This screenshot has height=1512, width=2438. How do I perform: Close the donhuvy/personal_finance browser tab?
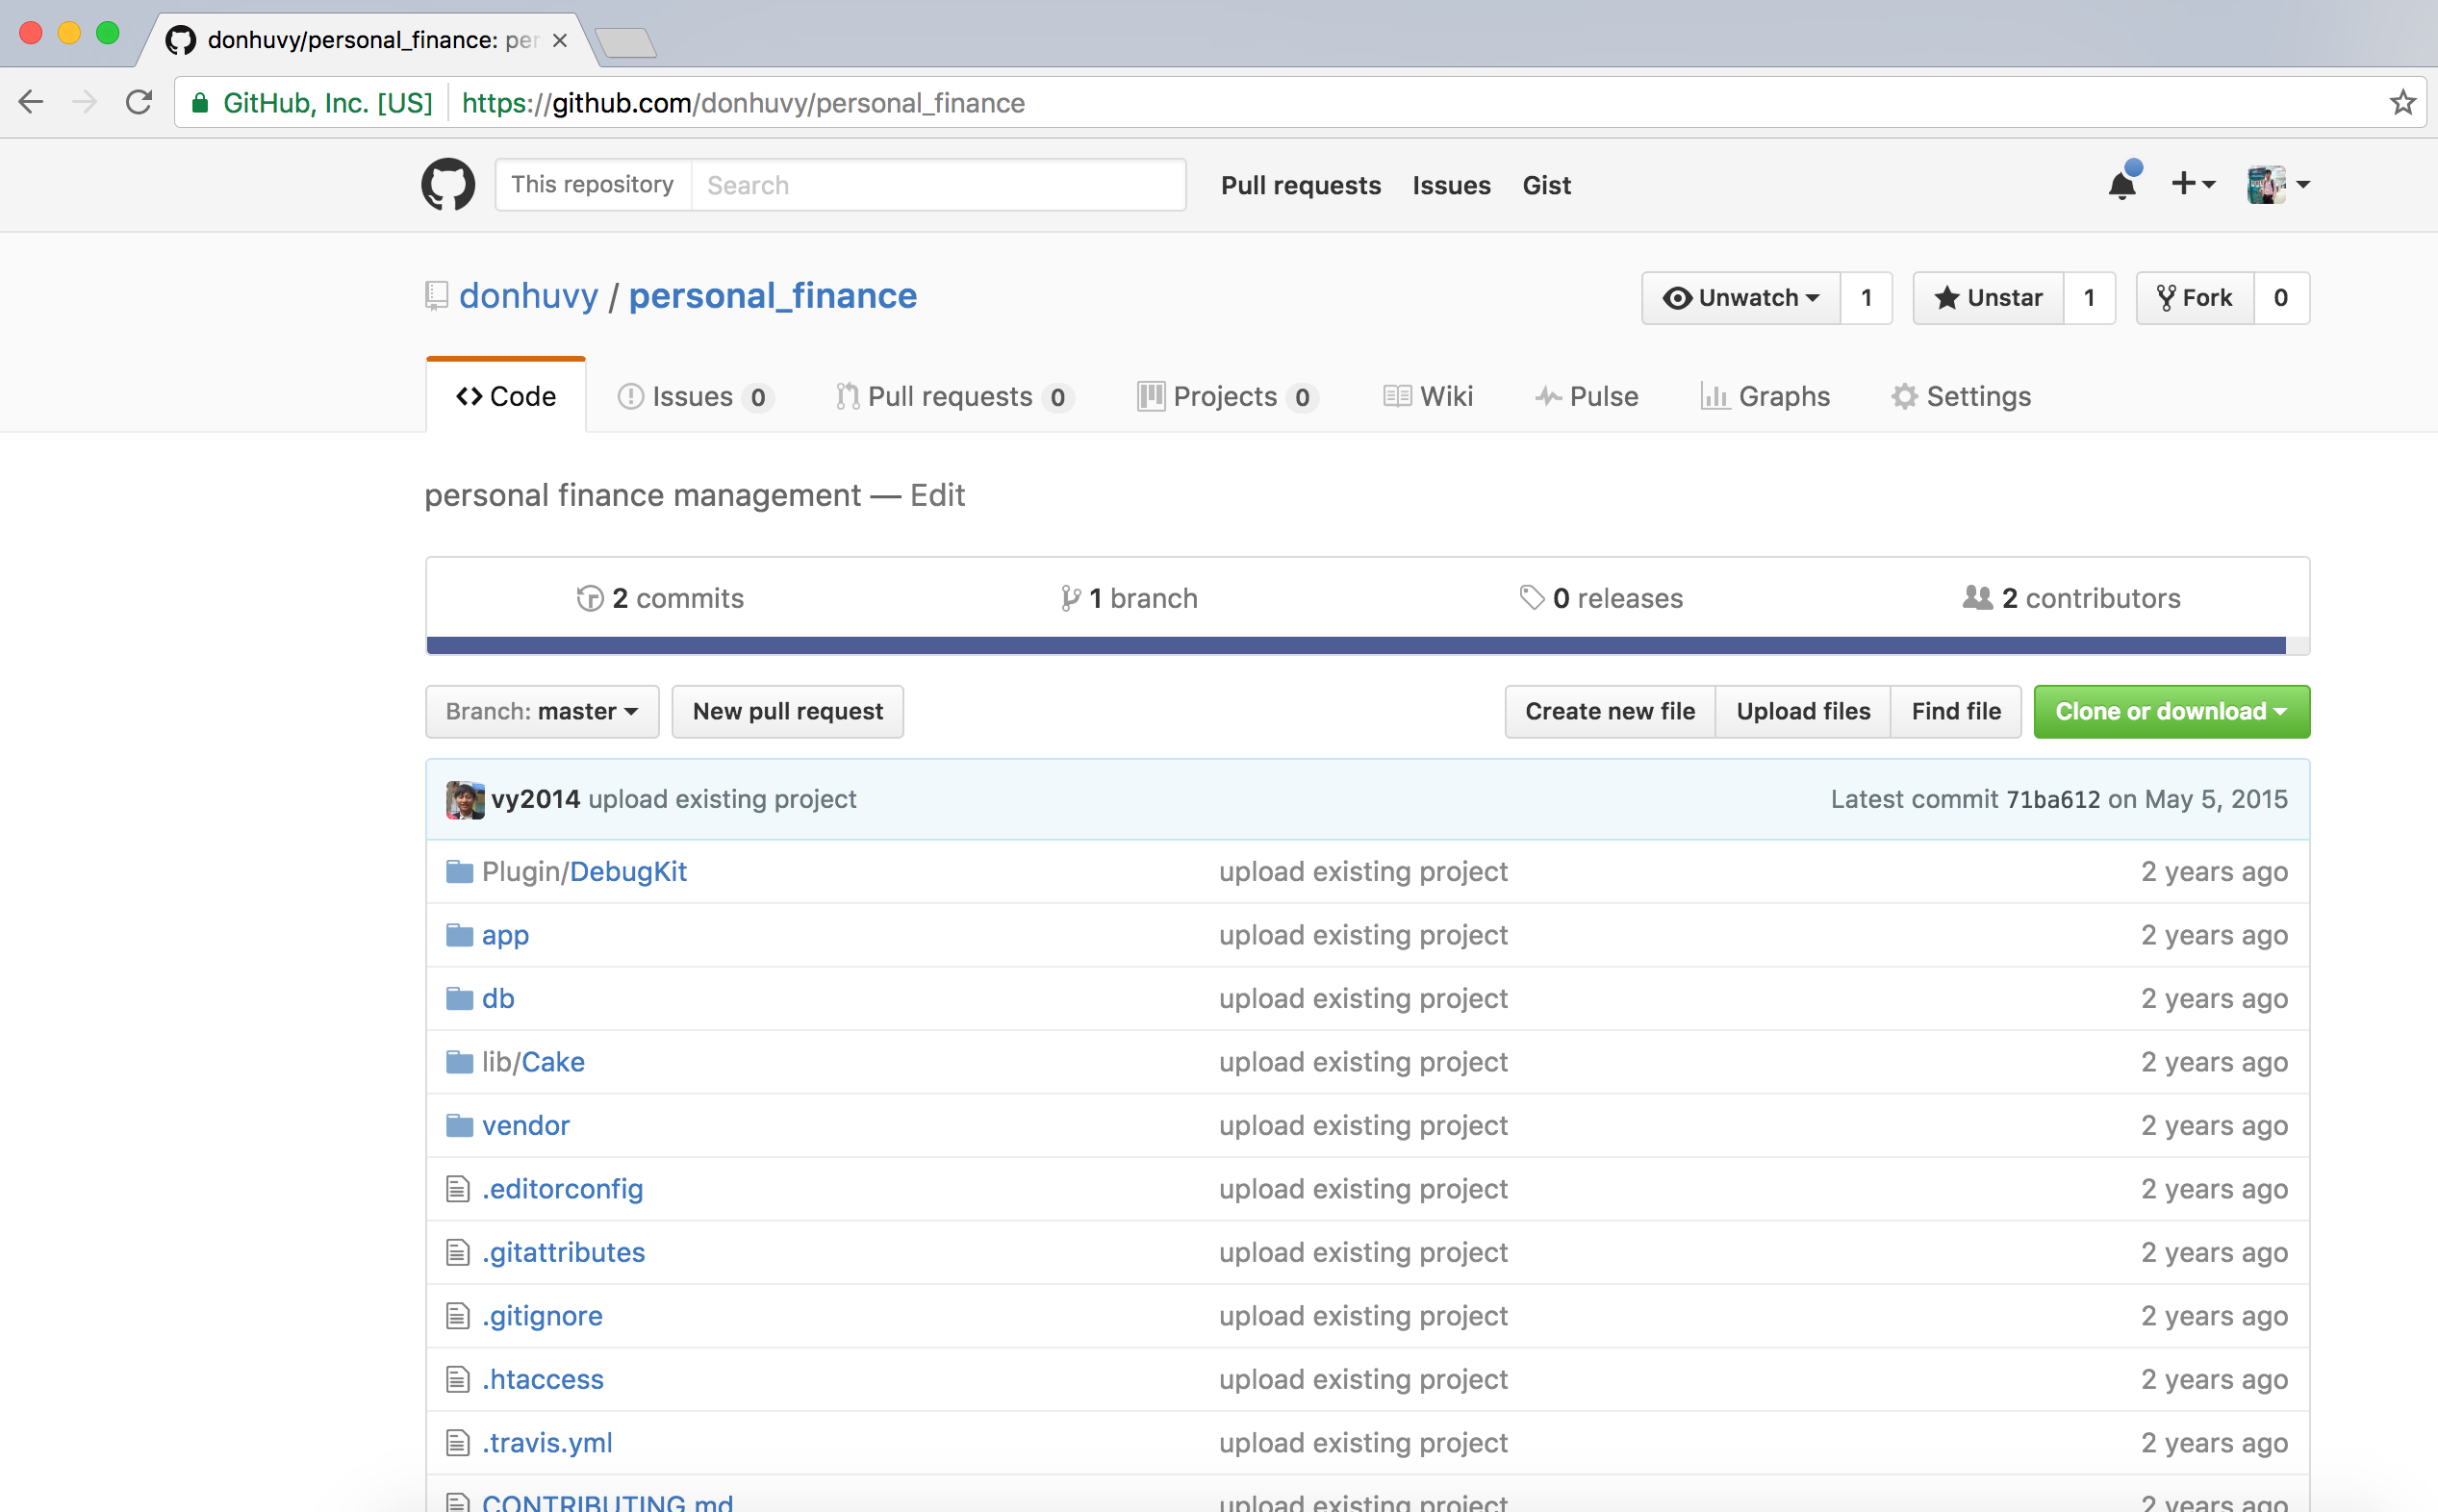560,40
